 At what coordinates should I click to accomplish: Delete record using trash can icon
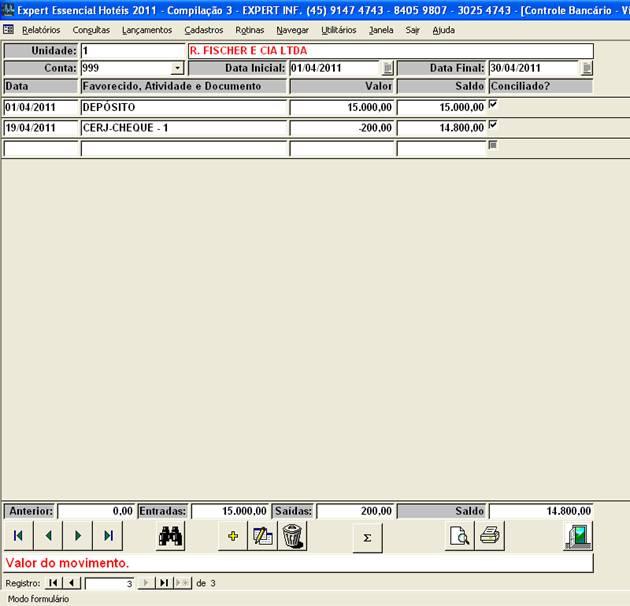[x=292, y=536]
